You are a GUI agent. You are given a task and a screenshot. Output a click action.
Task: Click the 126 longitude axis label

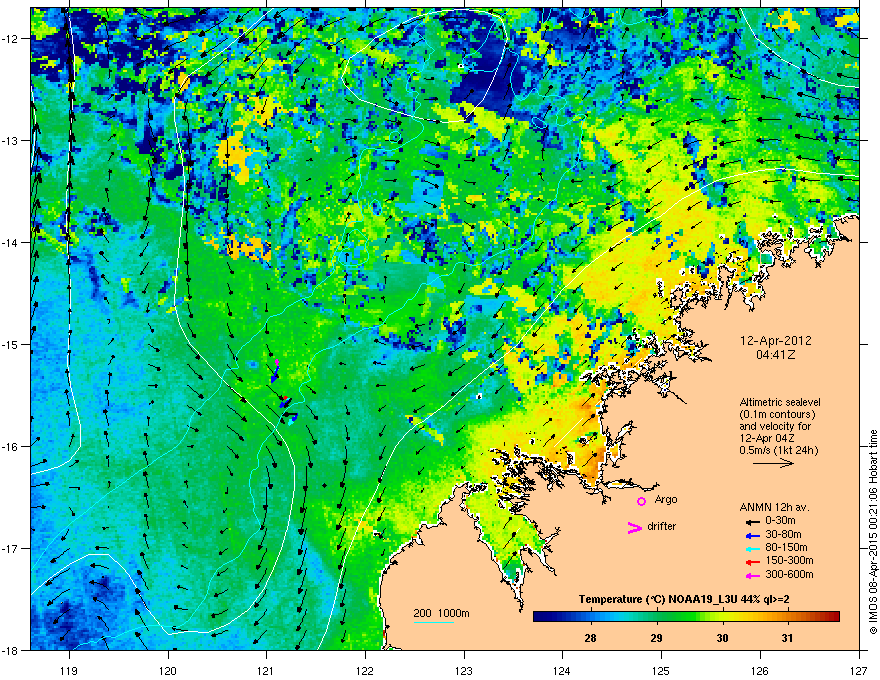(x=760, y=670)
